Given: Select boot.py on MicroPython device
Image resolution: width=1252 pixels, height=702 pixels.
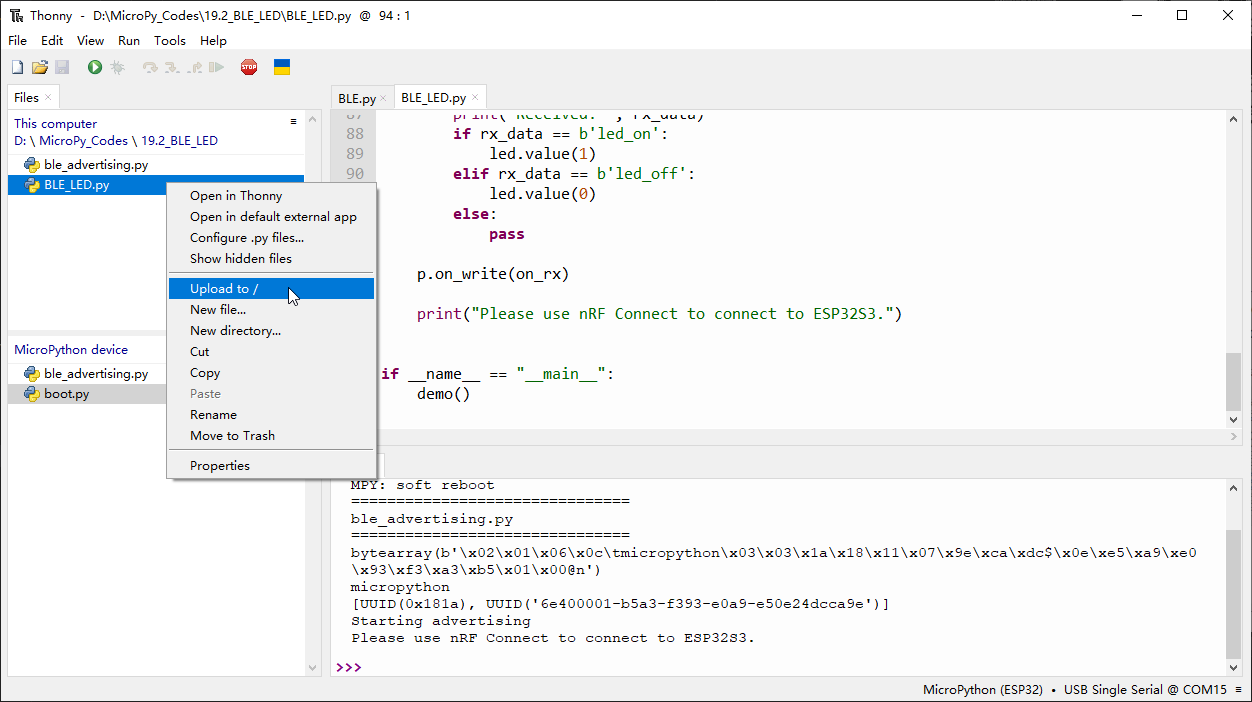Looking at the screenshot, I should click(x=67, y=394).
